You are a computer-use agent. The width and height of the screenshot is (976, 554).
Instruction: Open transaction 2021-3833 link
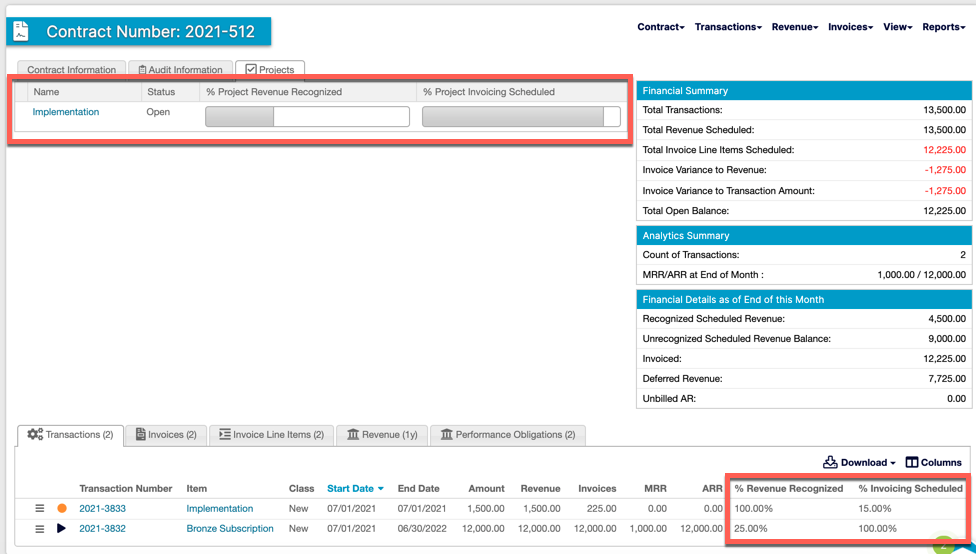(103, 509)
